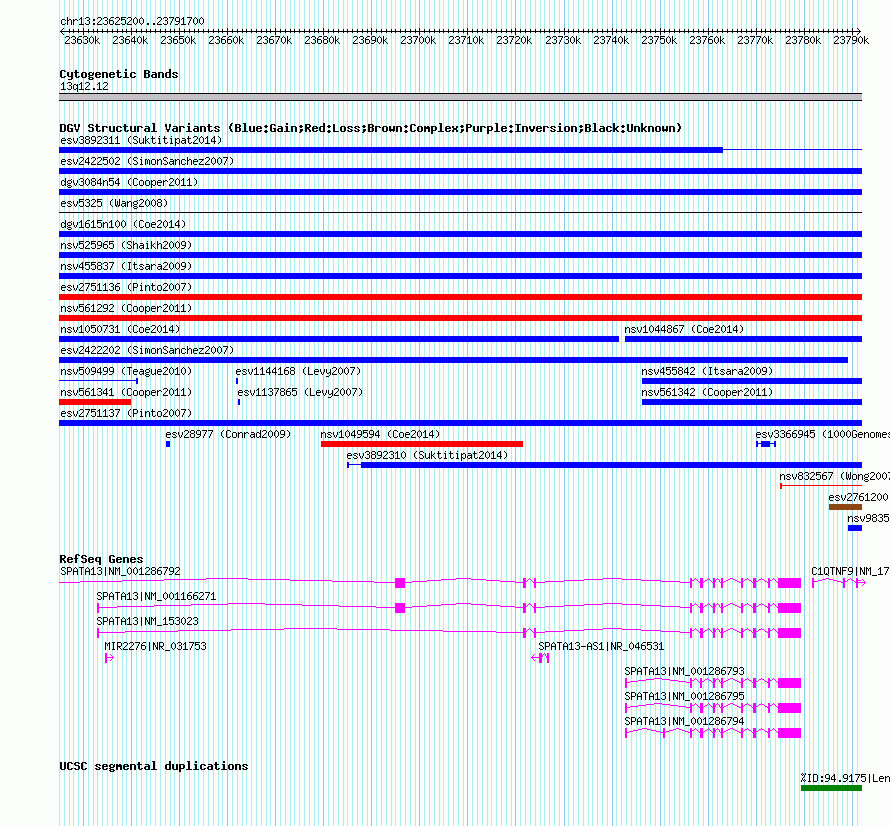Click the green segmental duplication bar

[832, 788]
